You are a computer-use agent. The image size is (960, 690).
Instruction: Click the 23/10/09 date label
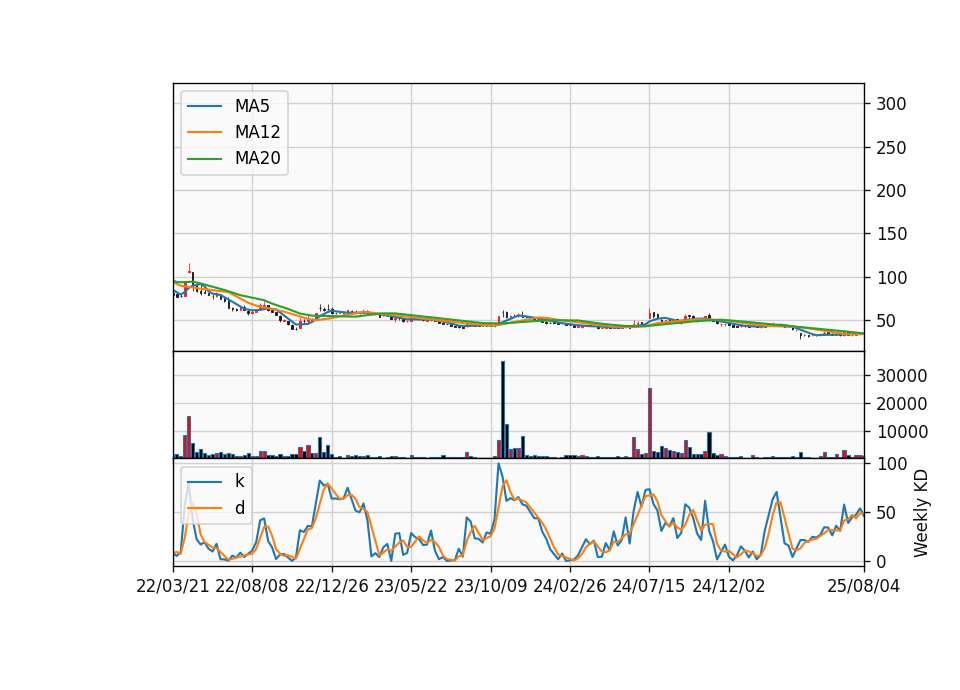[x=490, y=586]
